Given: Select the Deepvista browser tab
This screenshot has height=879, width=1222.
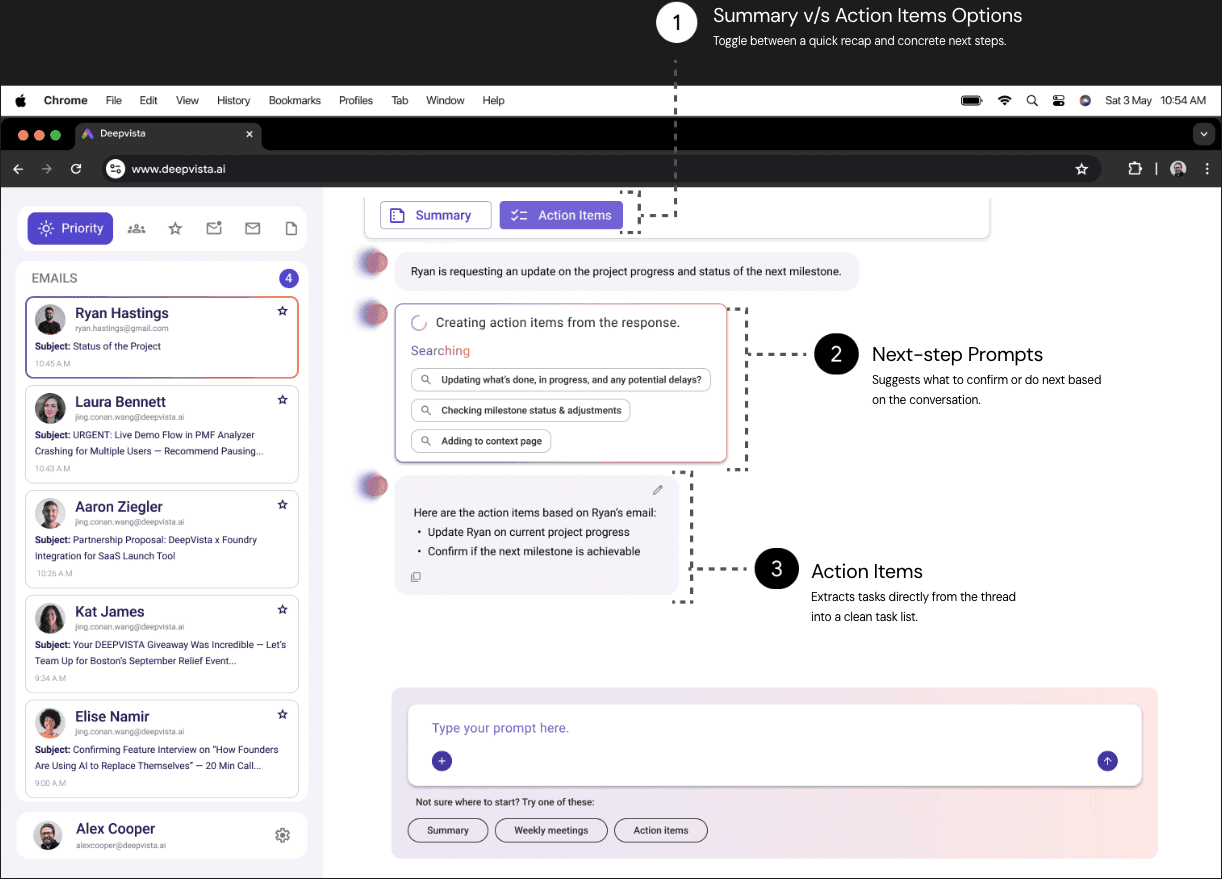Looking at the screenshot, I should 169,133.
